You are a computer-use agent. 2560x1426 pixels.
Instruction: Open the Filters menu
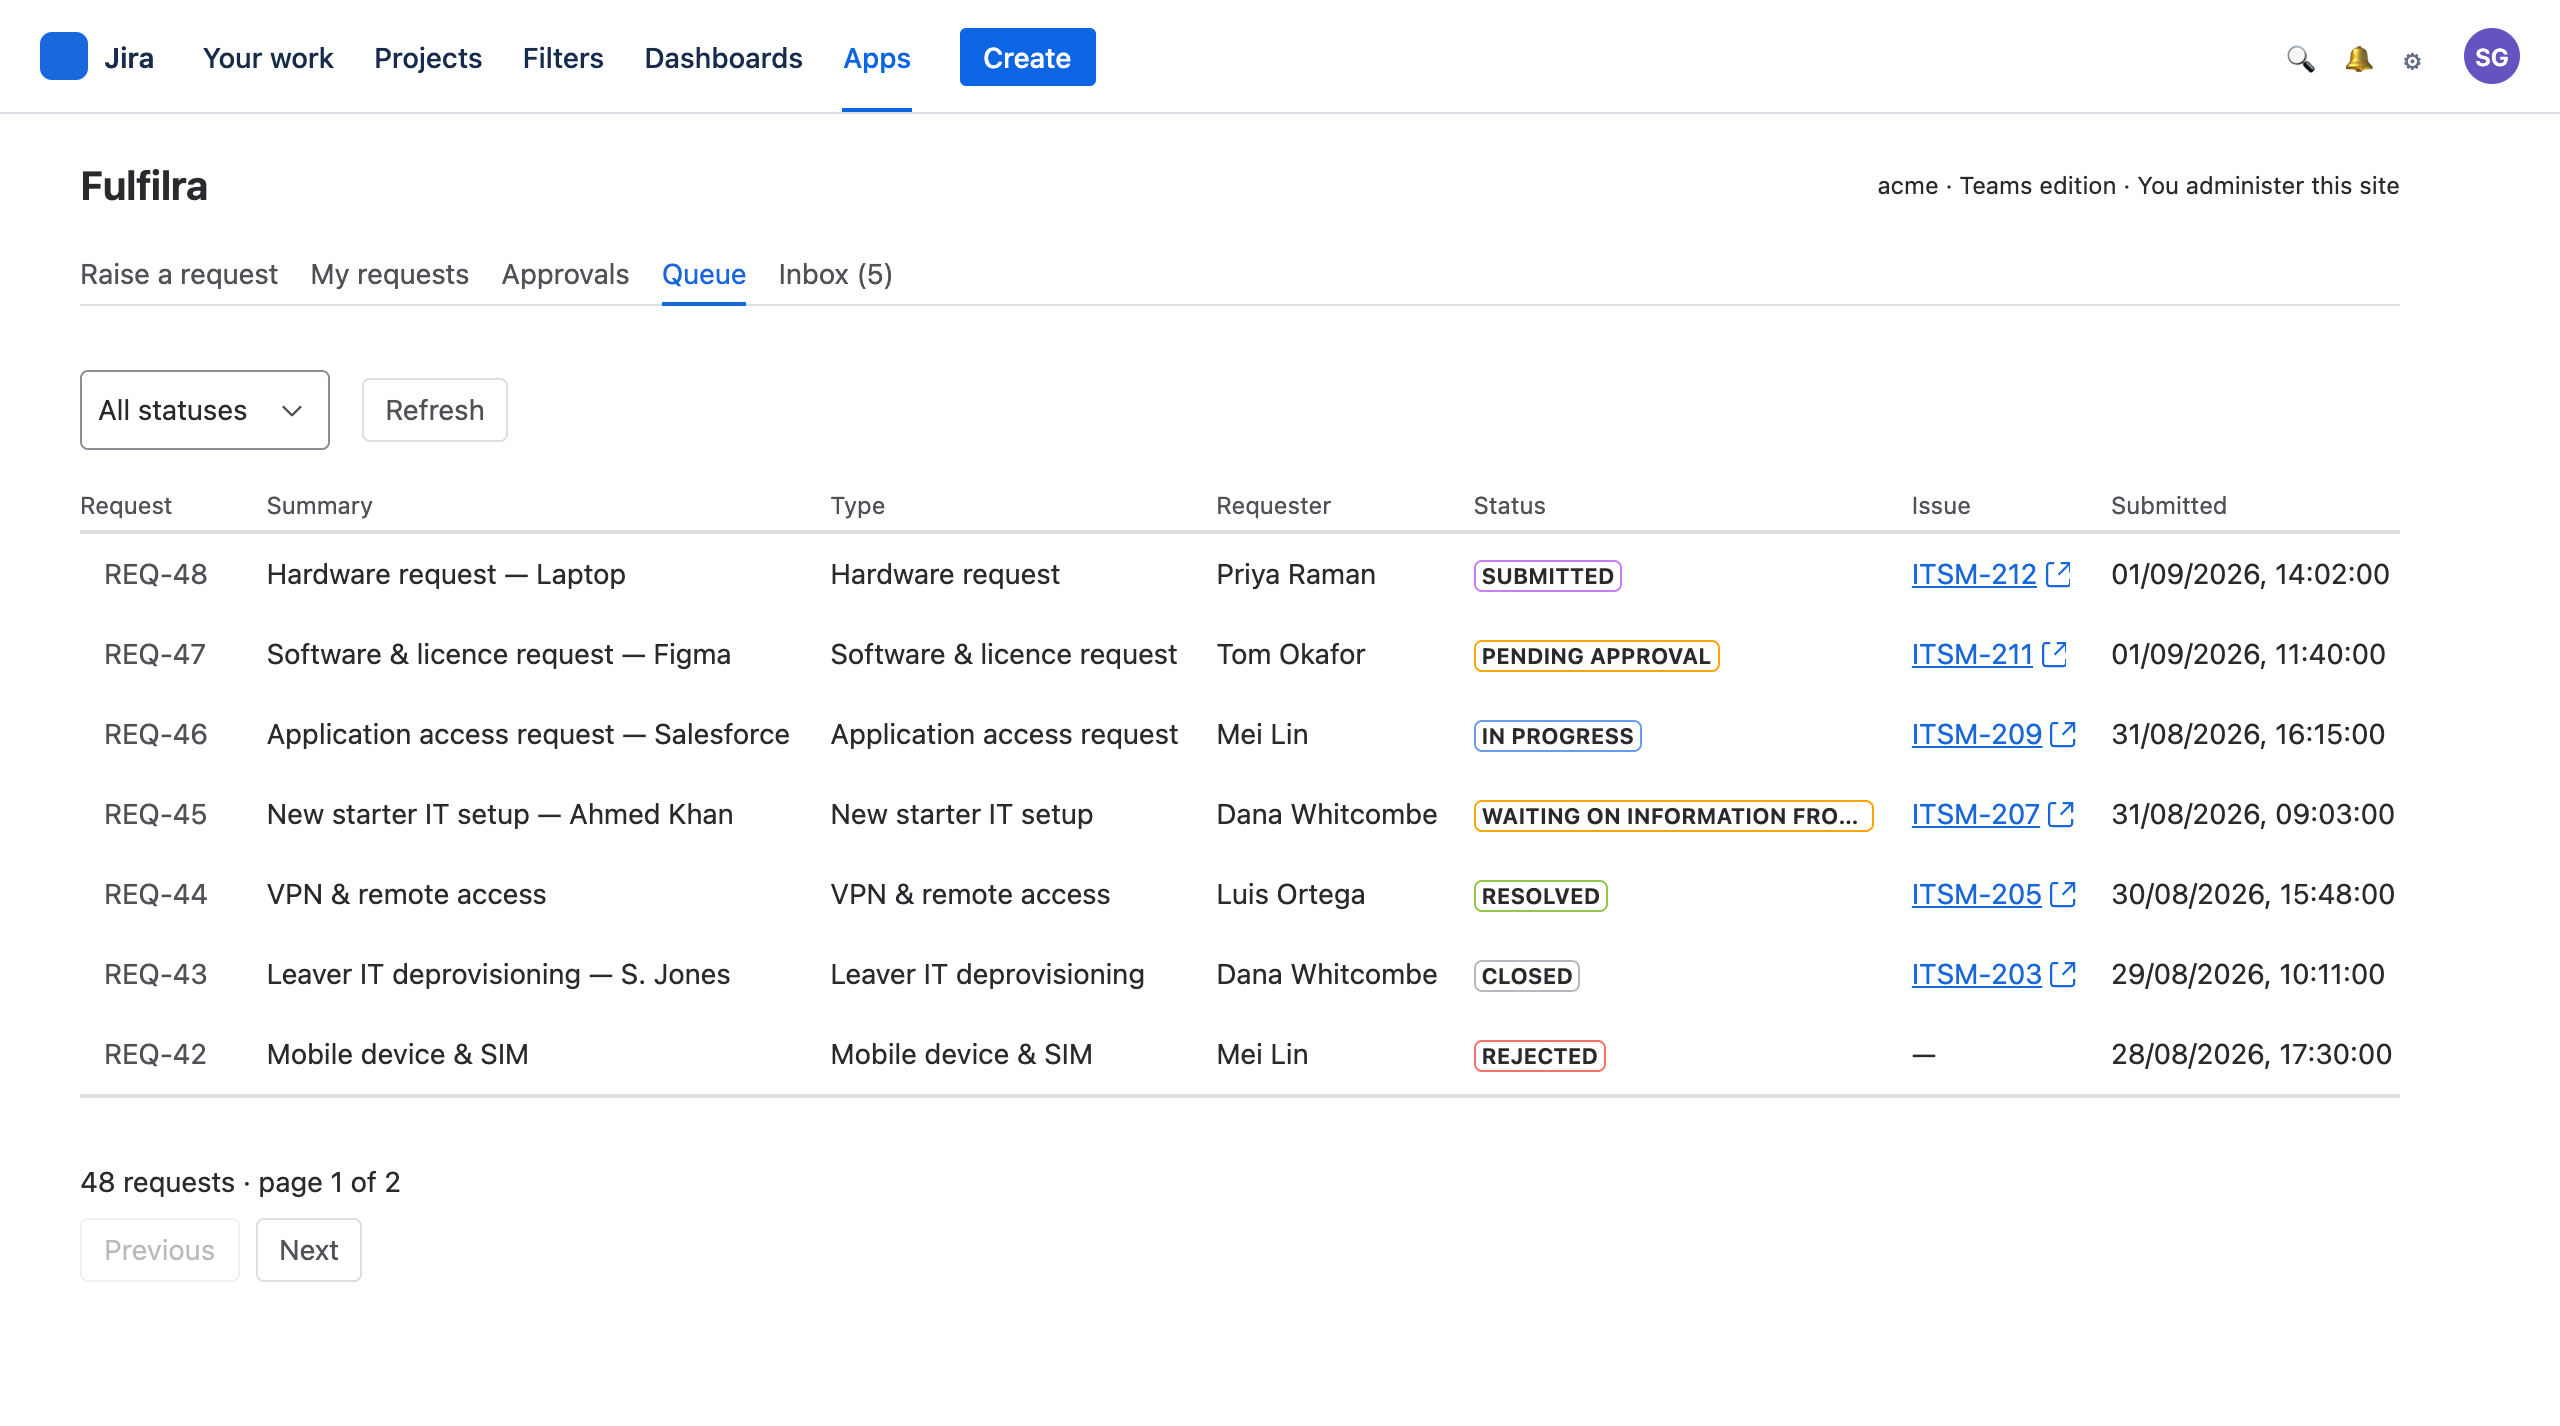pos(563,58)
